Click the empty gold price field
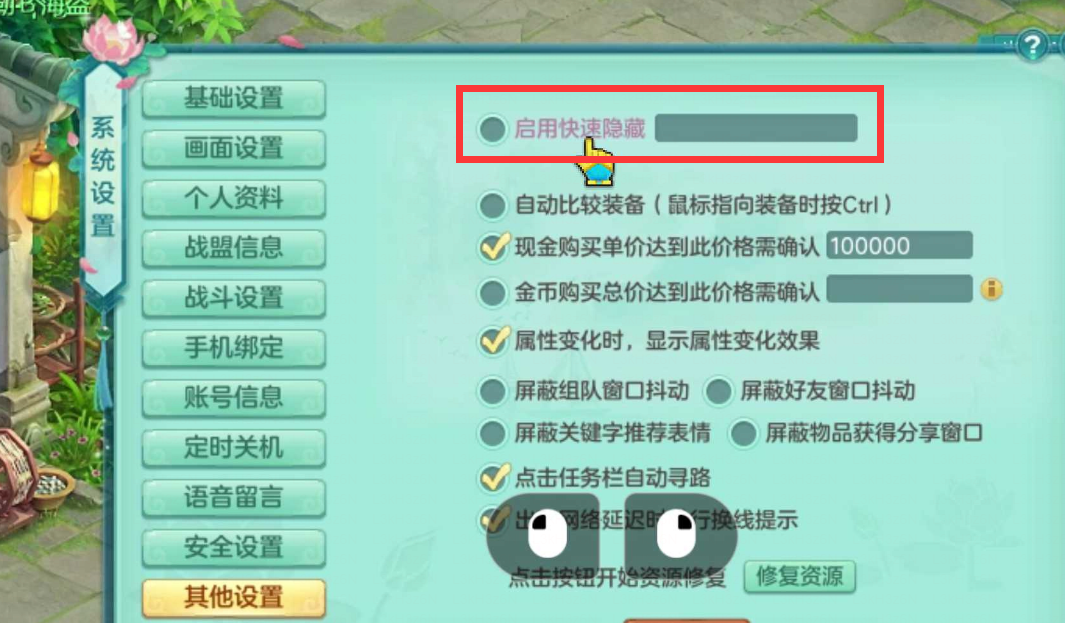The width and height of the screenshot is (1065, 623). click(x=899, y=289)
